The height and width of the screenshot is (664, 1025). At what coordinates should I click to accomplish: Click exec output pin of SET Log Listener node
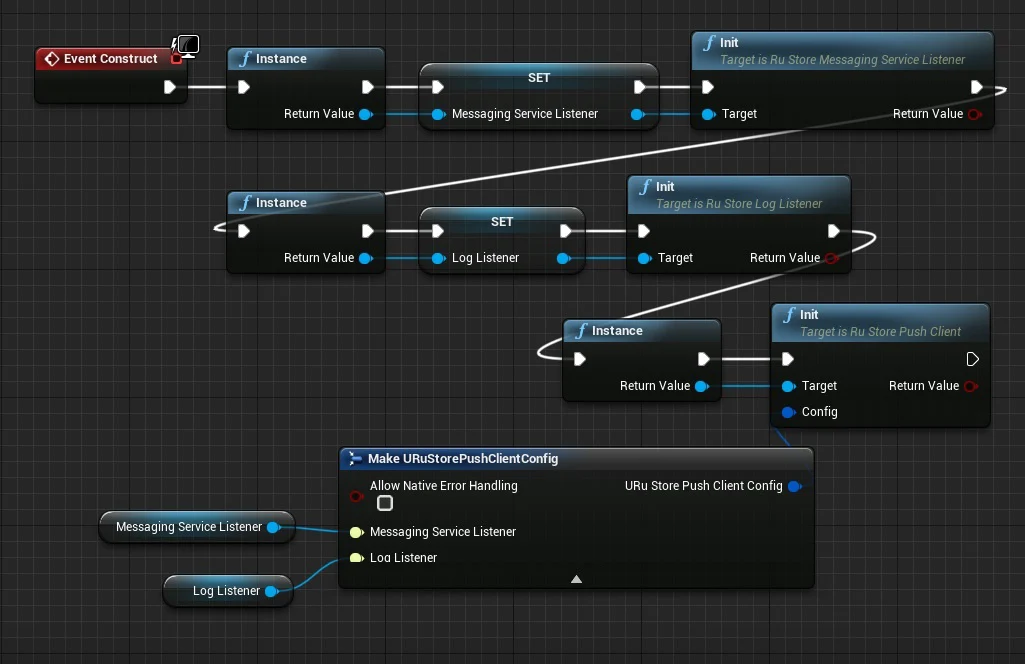(566, 231)
